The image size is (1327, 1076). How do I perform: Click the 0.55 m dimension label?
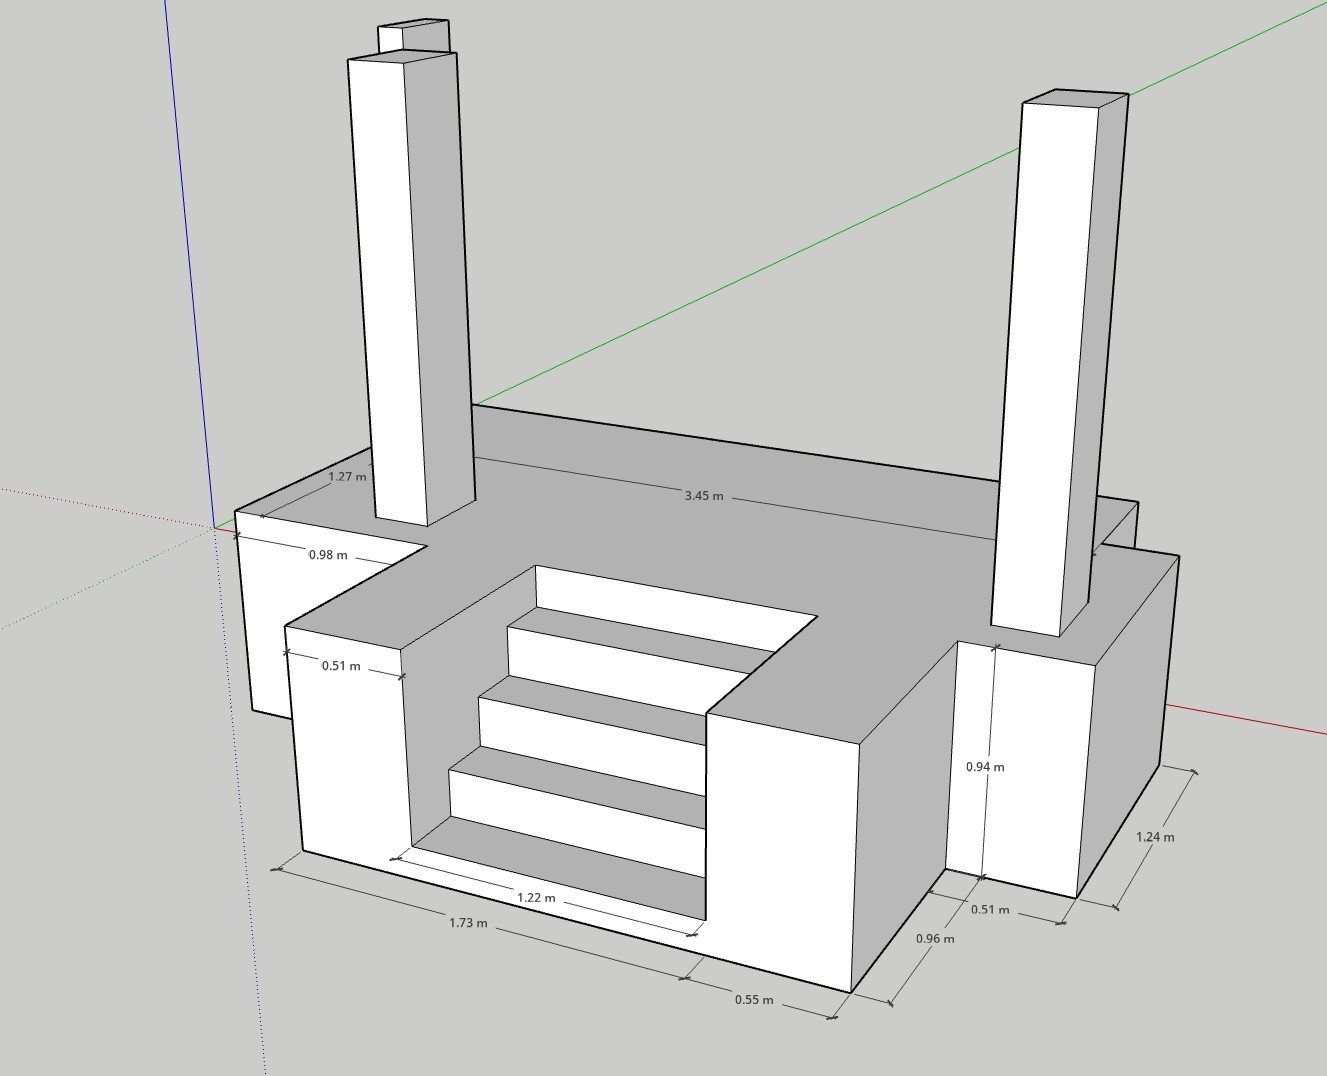click(x=754, y=999)
